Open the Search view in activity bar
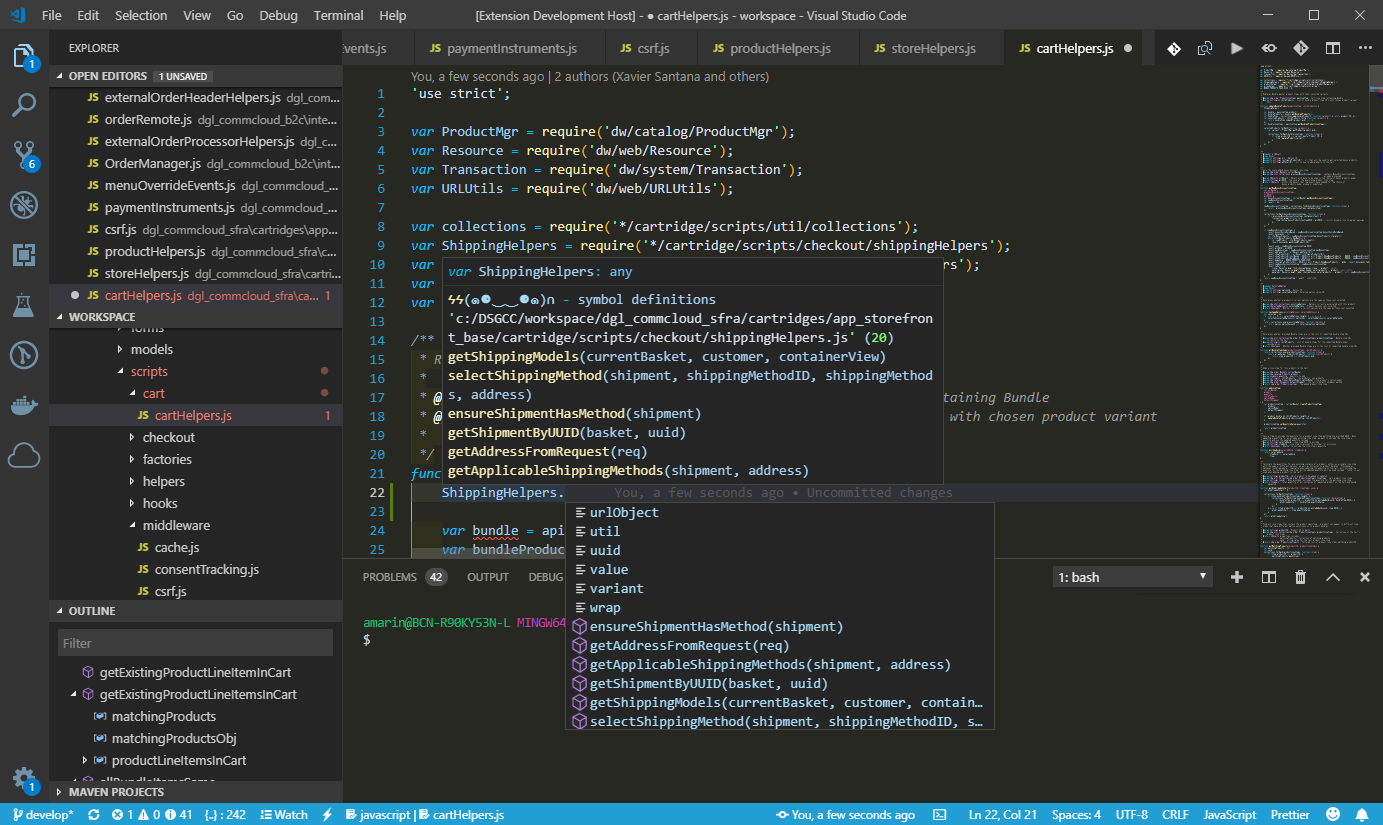 [x=24, y=104]
